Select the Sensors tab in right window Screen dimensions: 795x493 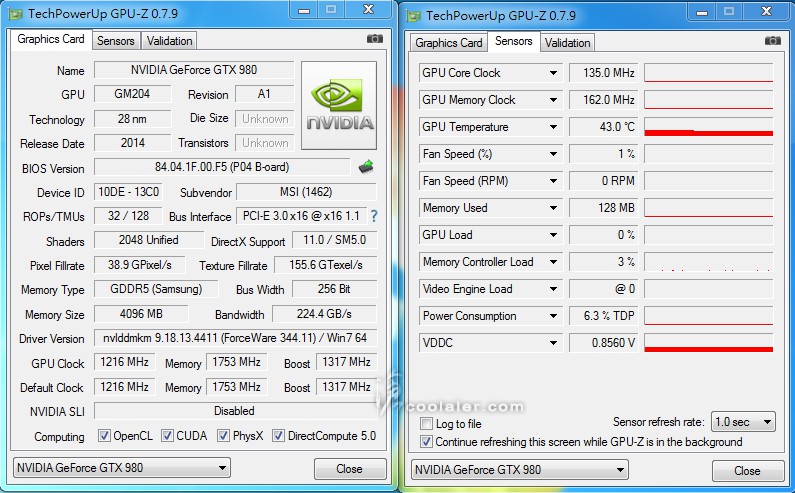(514, 41)
